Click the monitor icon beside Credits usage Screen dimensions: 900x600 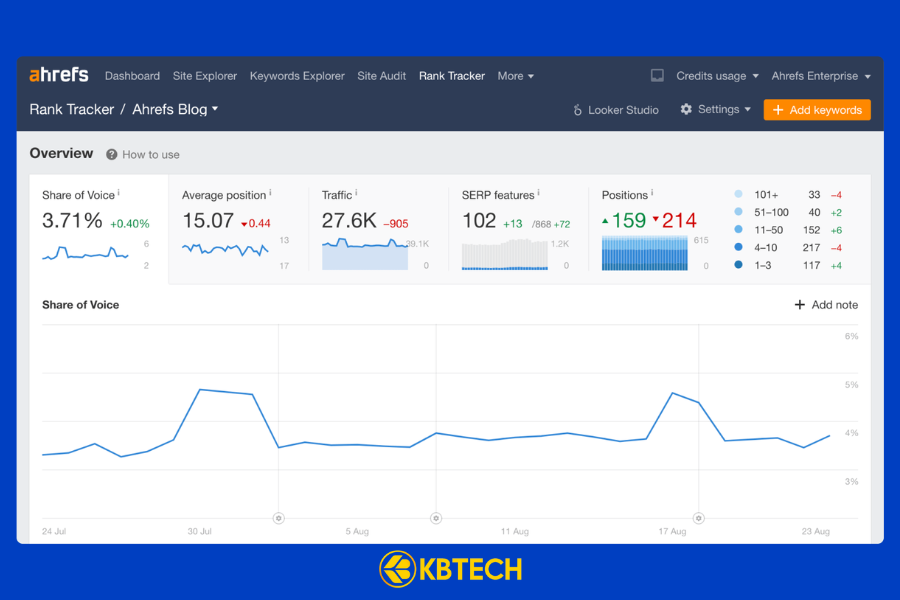pyautogui.click(x=656, y=74)
